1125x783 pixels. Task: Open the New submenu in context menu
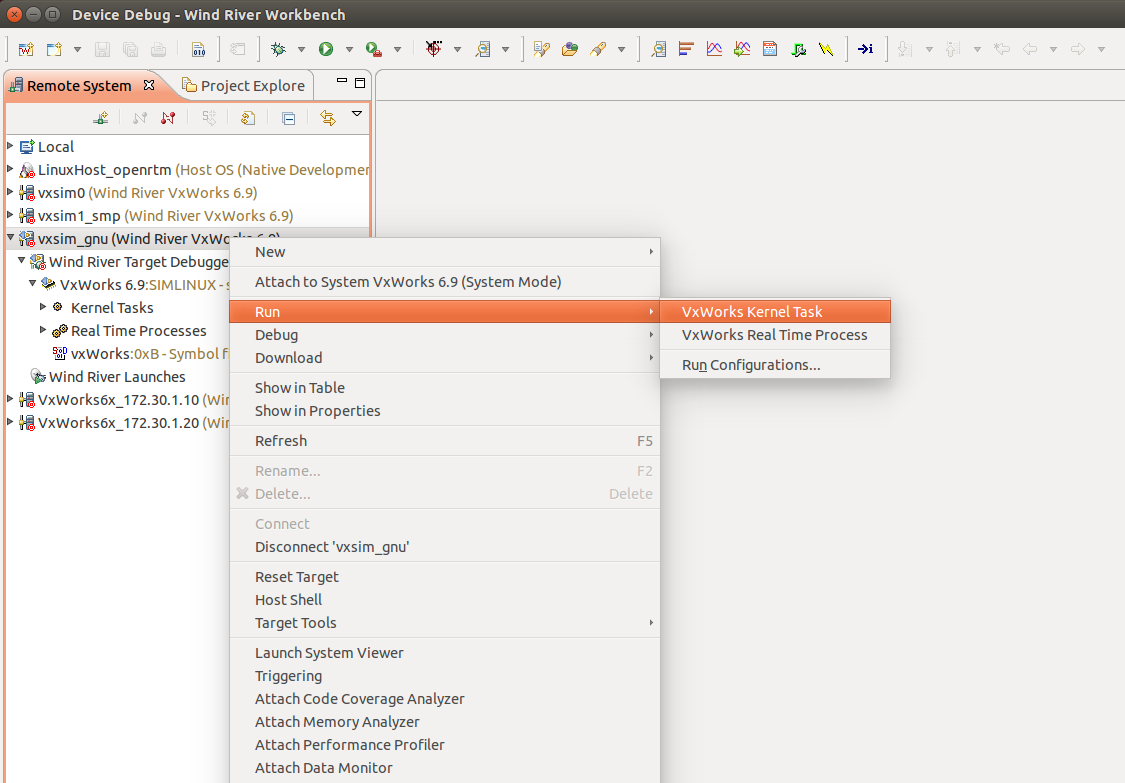(x=445, y=252)
